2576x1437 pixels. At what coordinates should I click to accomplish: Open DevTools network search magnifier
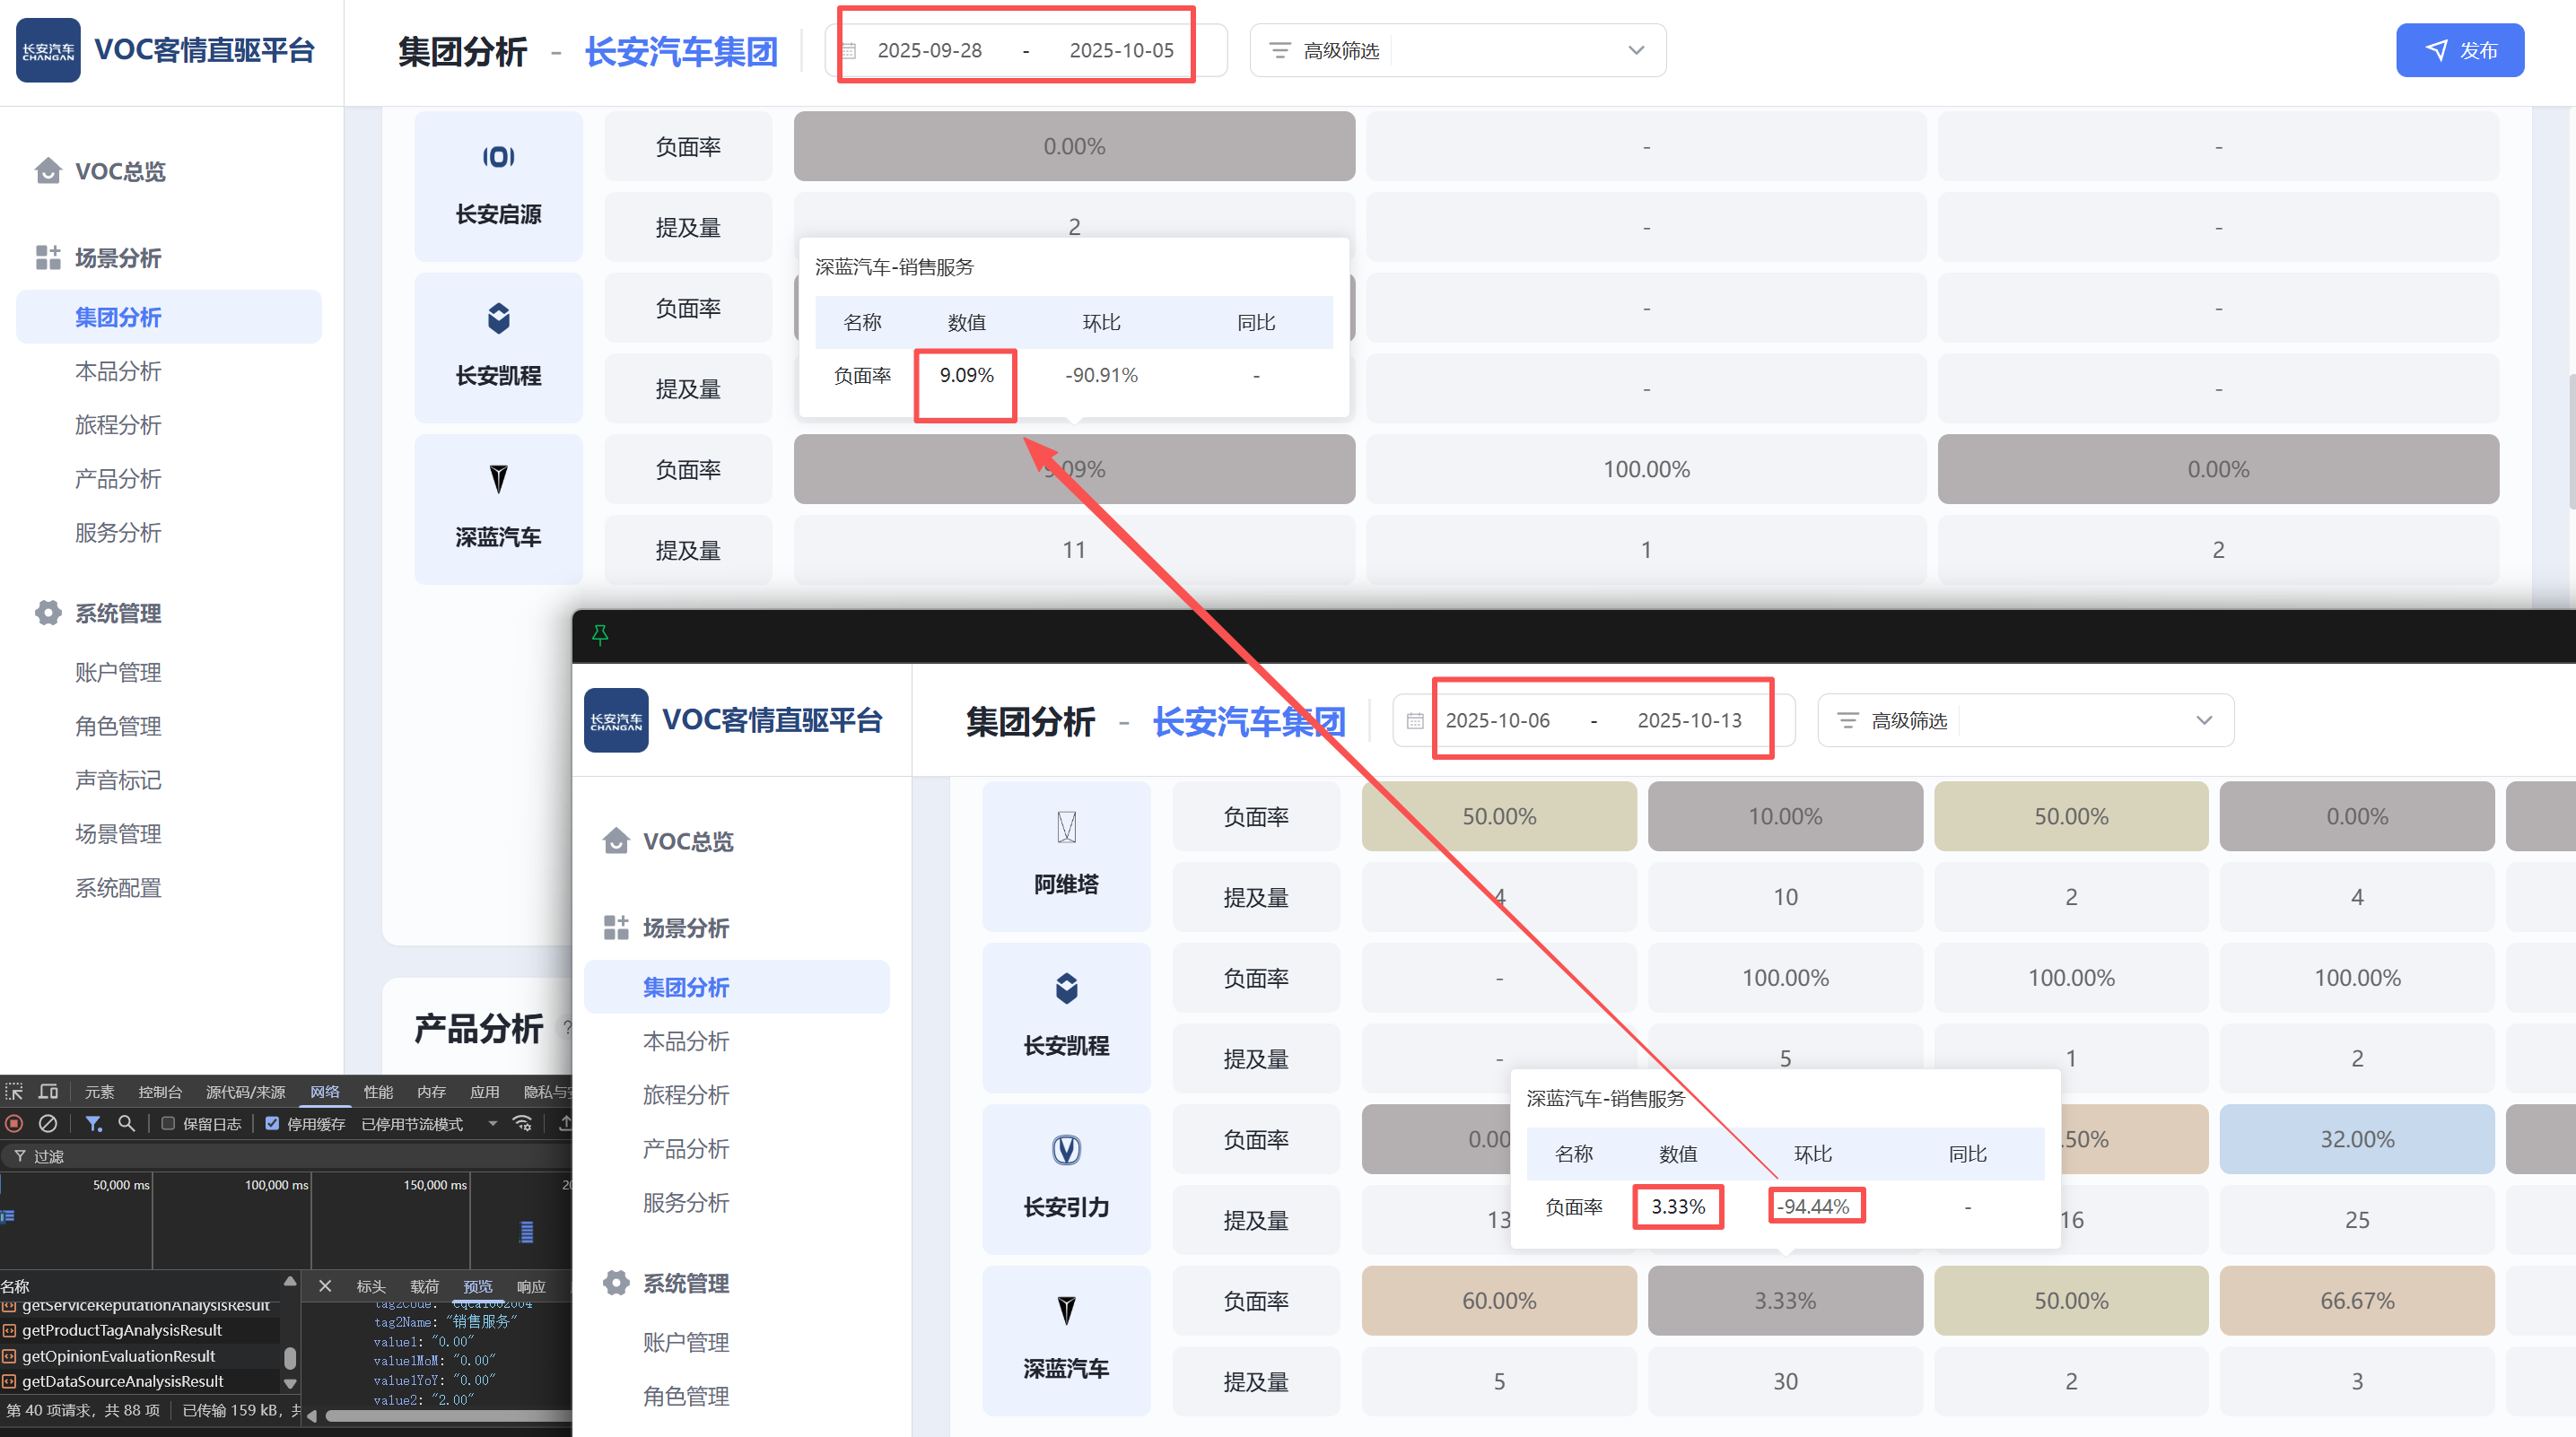126,1123
